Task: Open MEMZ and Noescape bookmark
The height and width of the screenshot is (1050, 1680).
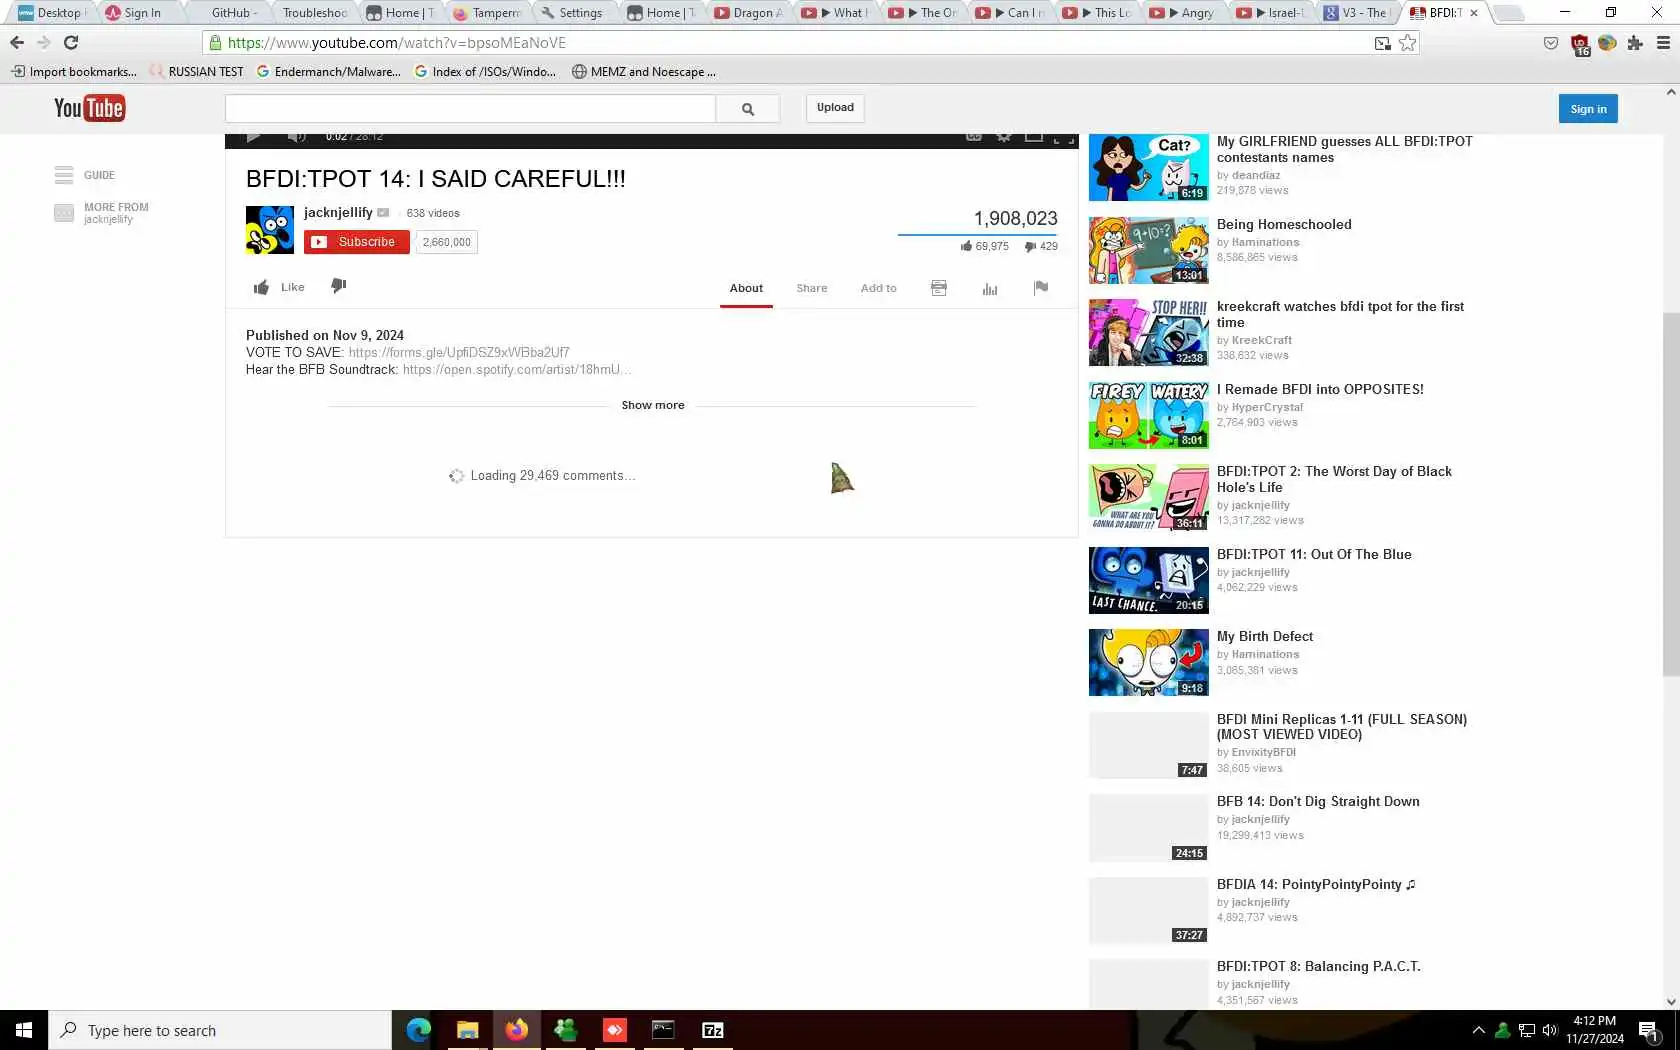Action: click(644, 72)
